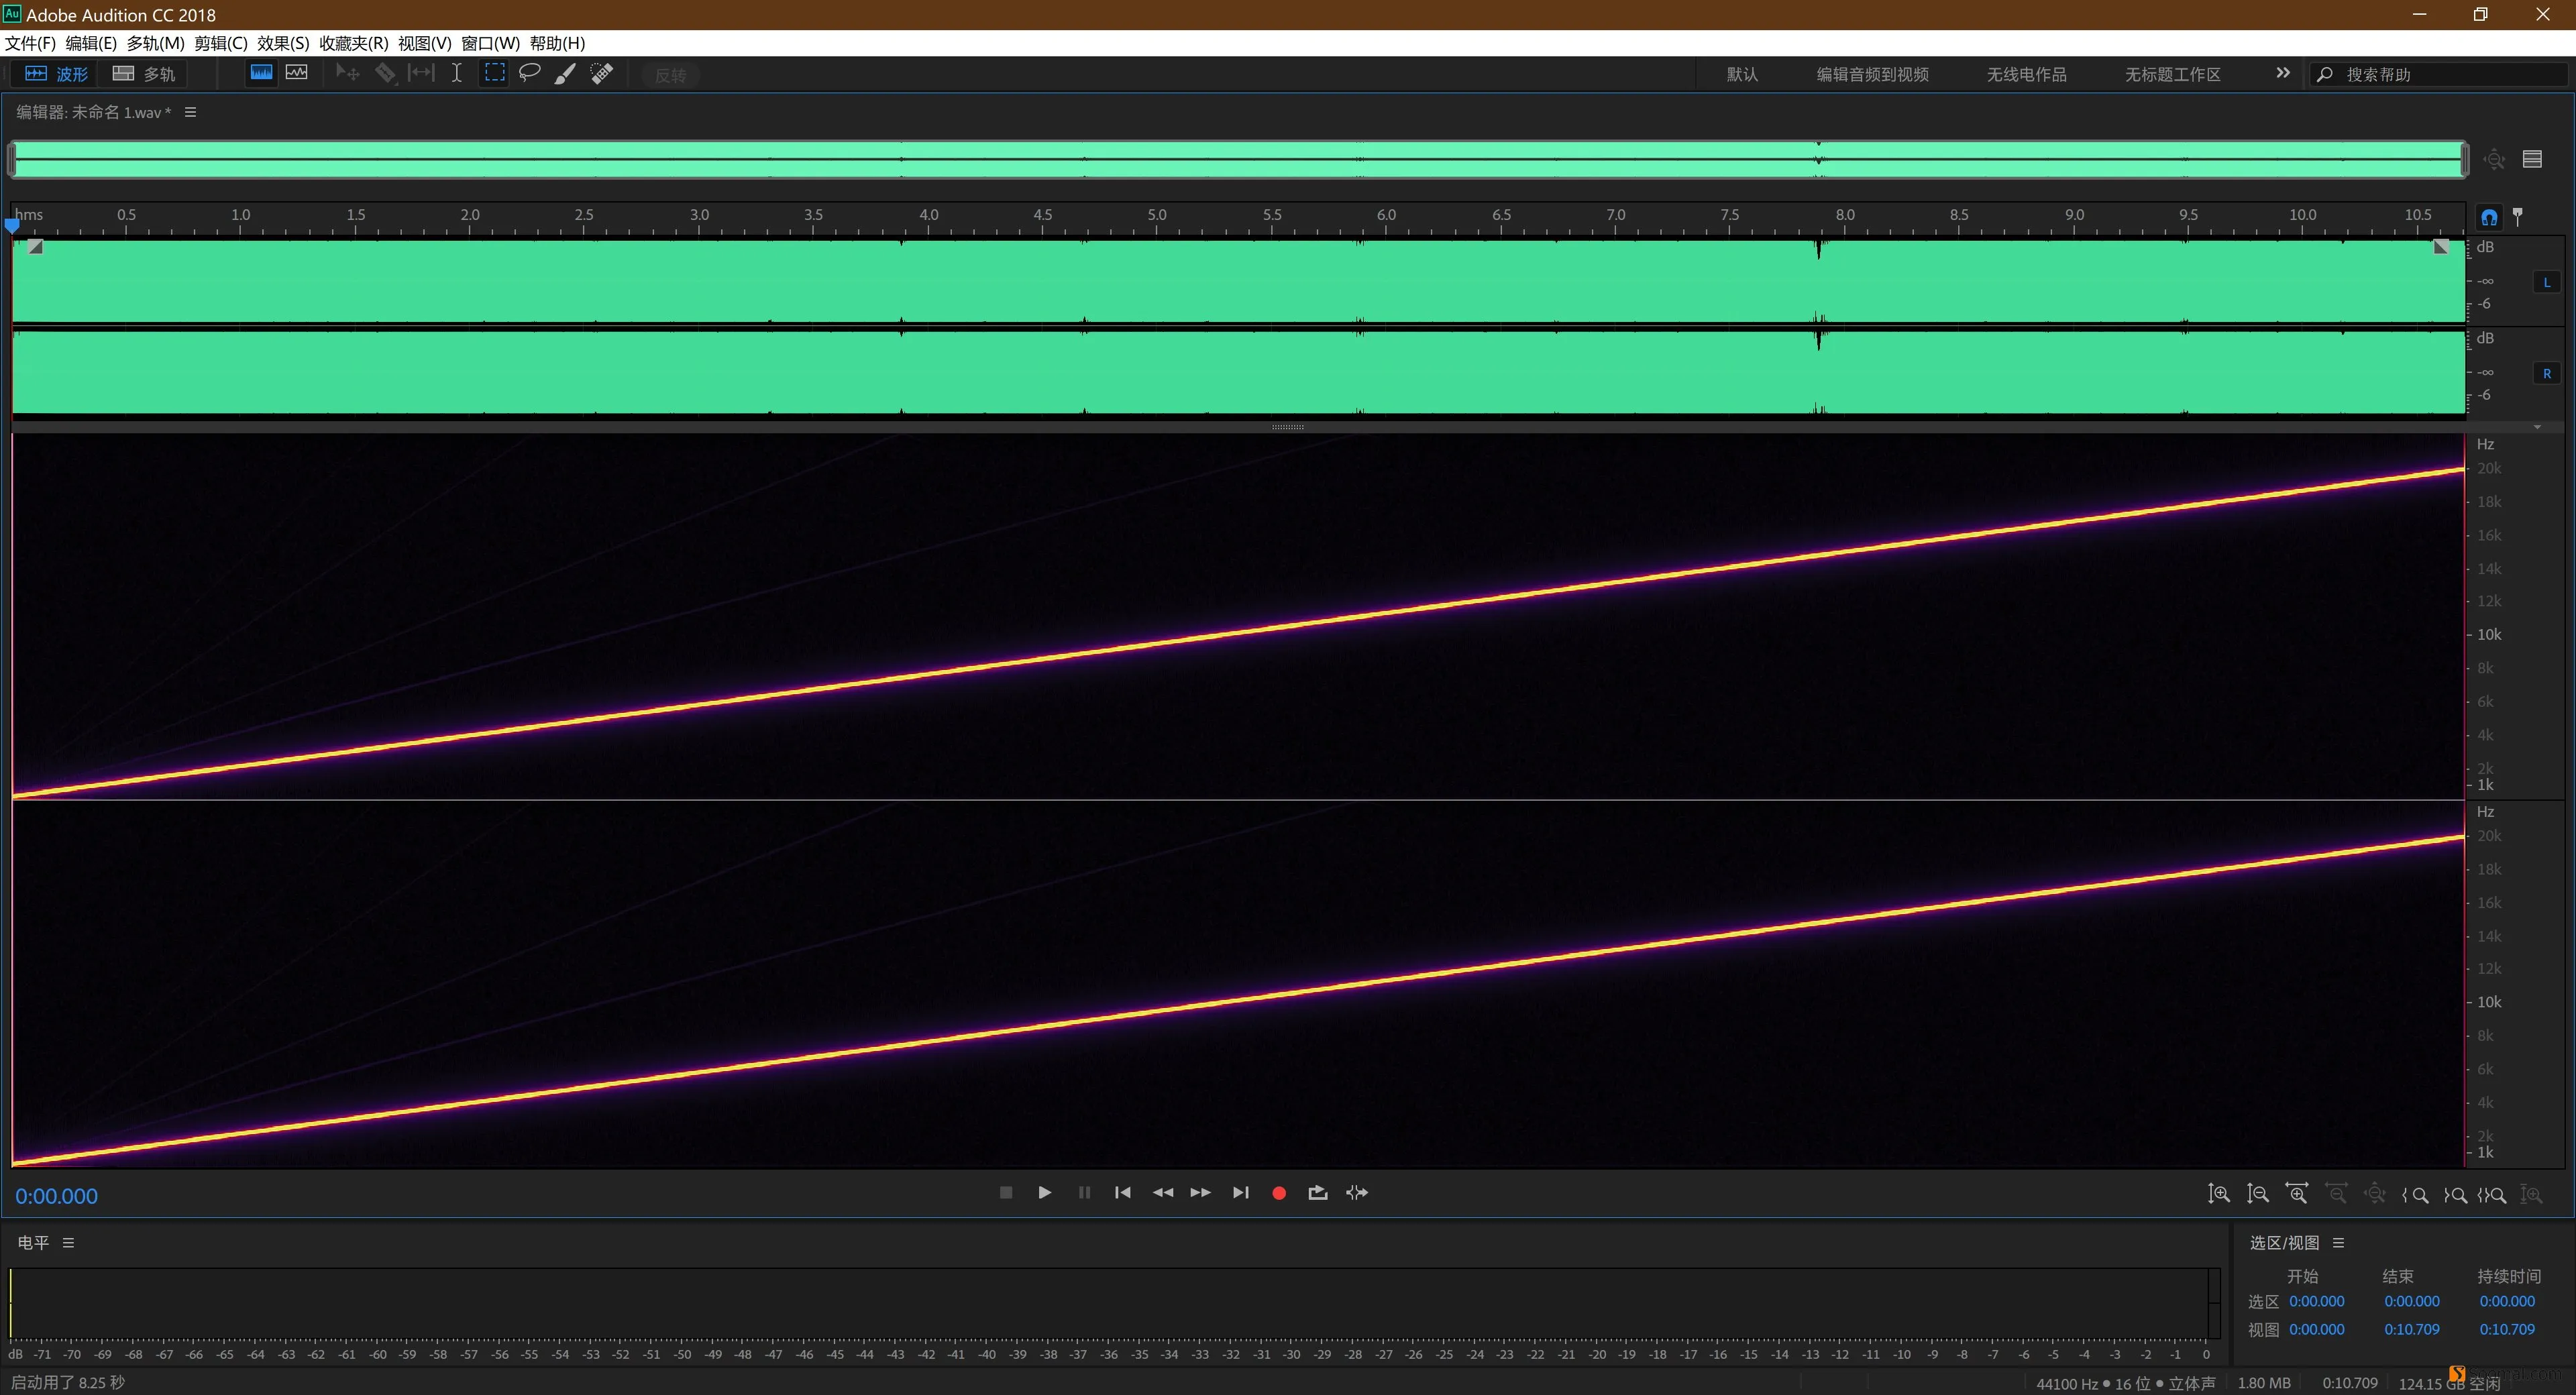Click the Rewind button
The width and height of the screenshot is (2576, 1395).
point(1162,1192)
